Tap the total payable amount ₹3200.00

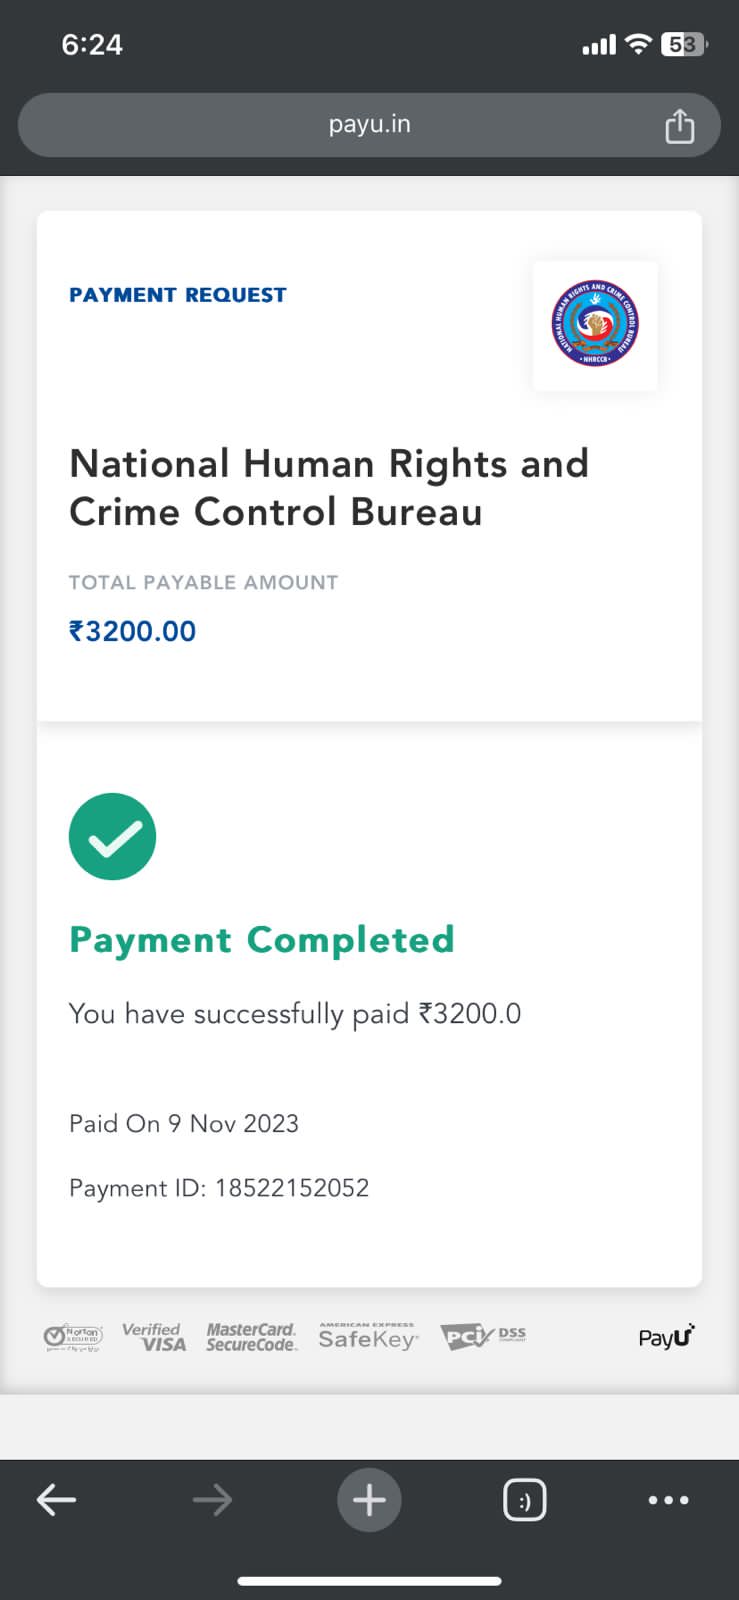132,631
